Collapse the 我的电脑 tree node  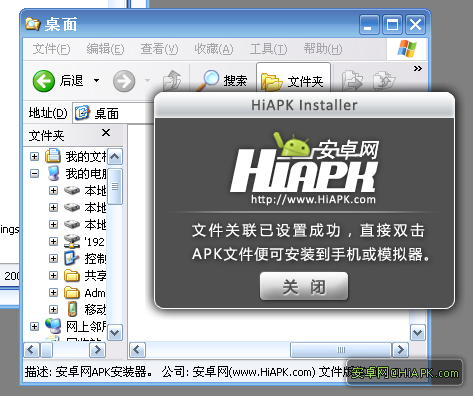34,173
